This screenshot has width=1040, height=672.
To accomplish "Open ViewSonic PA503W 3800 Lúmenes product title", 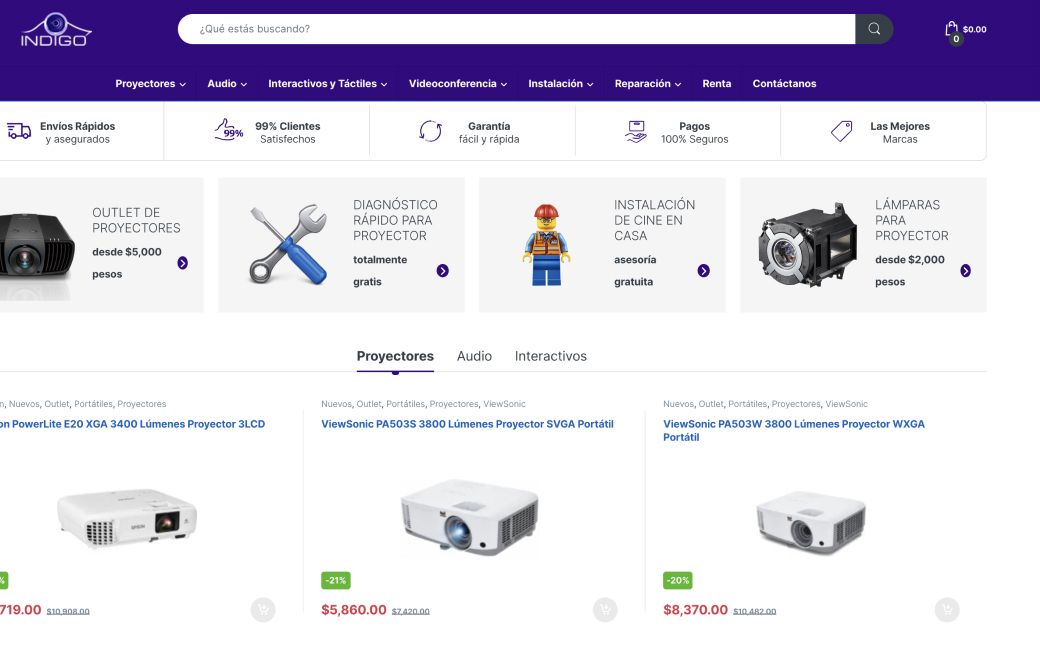I will (794, 431).
